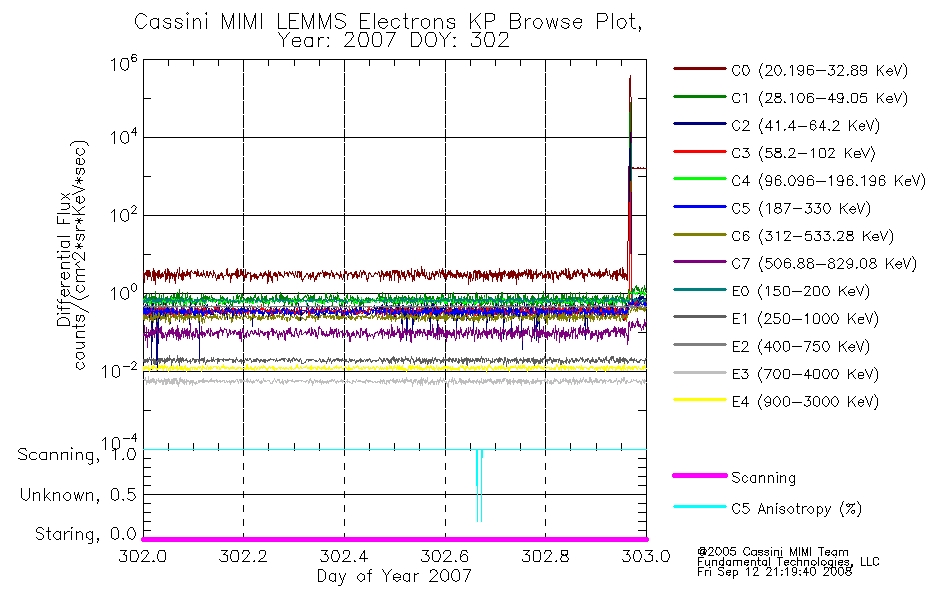Click the 'Fri Sep 12 21:19:40 2008' timestamp
The height and width of the screenshot is (600, 950).
point(774,572)
